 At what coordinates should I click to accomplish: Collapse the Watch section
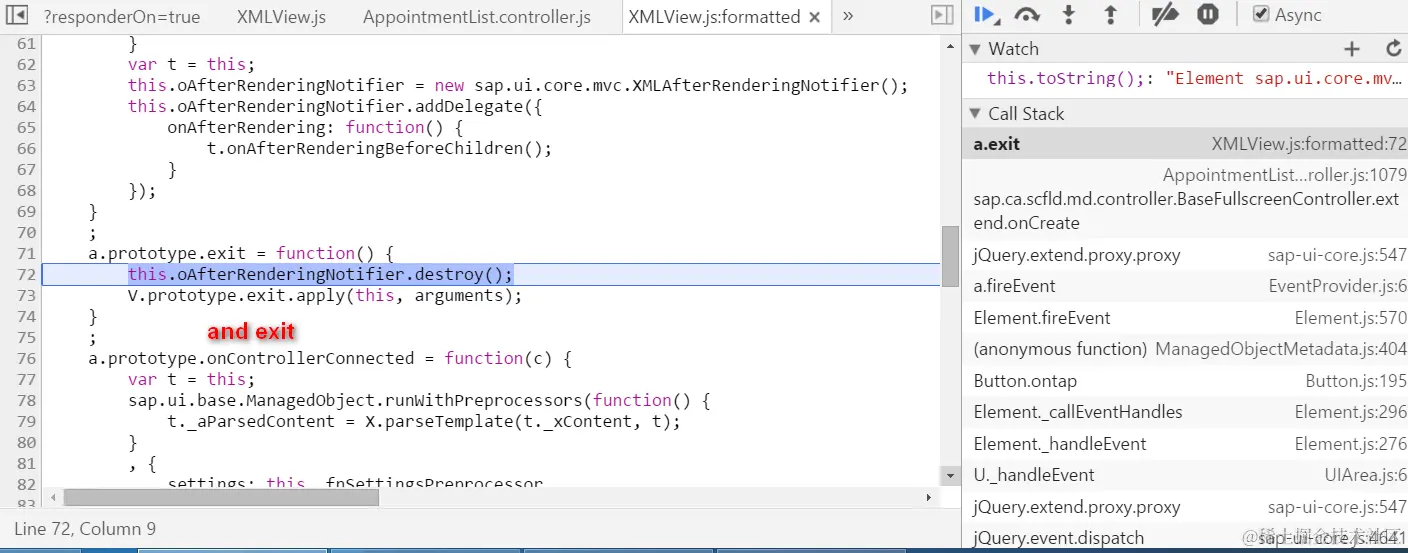point(975,49)
